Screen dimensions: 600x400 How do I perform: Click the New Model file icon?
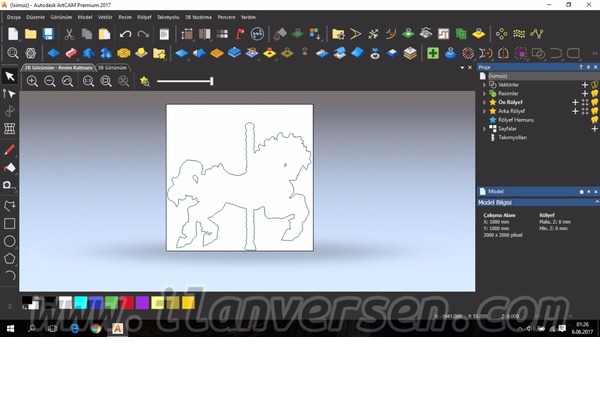pyautogui.click(x=13, y=34)
